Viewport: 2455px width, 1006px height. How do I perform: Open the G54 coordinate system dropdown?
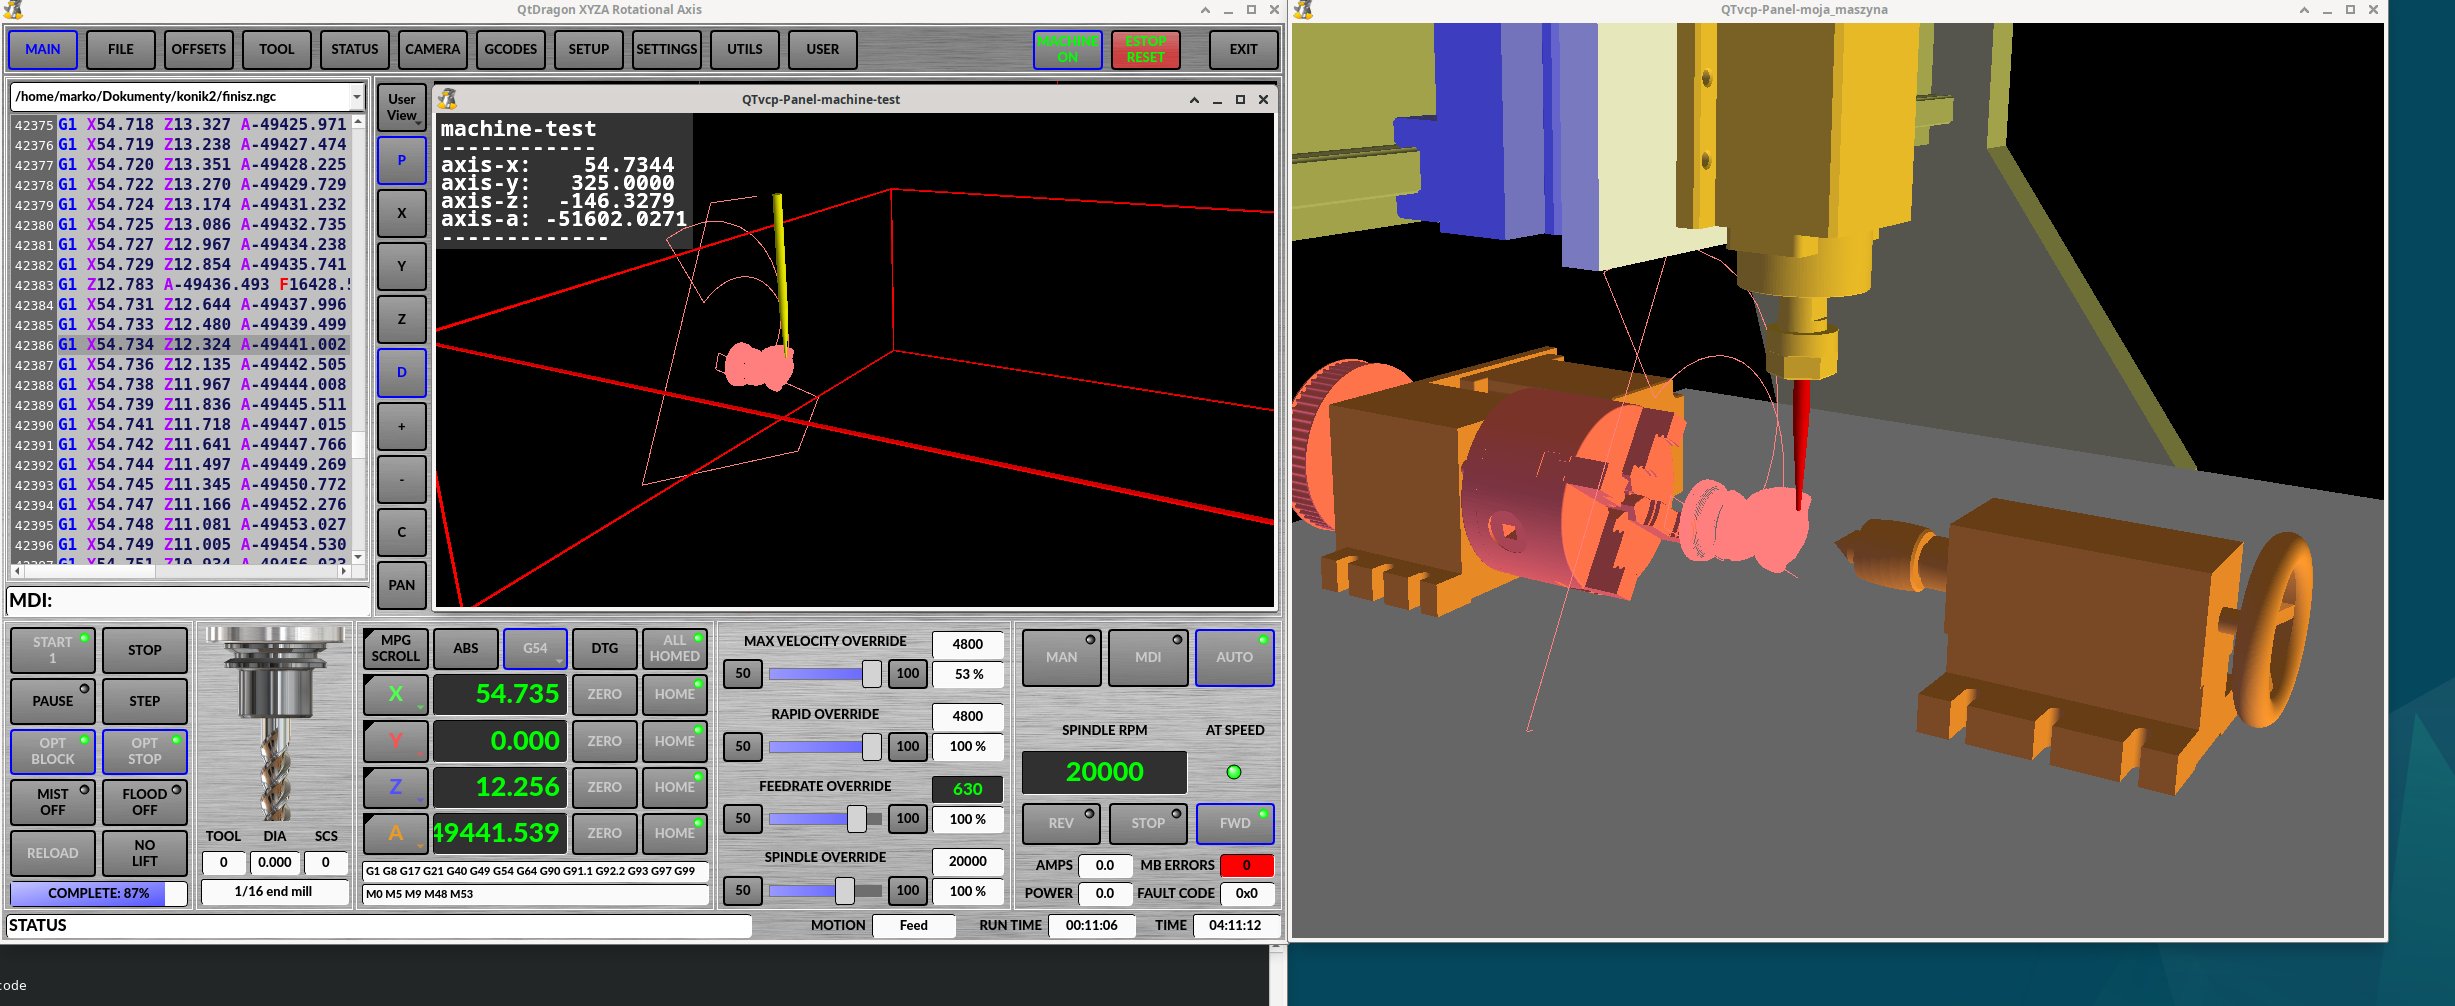535,648
